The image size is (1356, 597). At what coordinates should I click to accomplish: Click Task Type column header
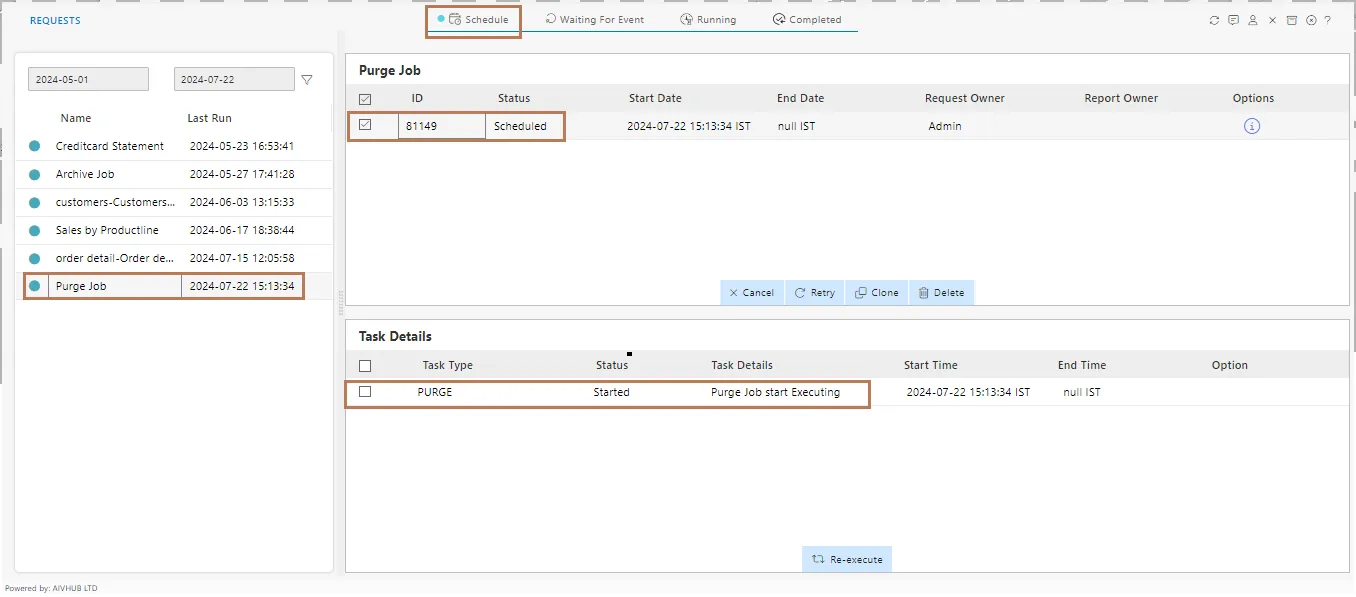[x=447, y=365]
